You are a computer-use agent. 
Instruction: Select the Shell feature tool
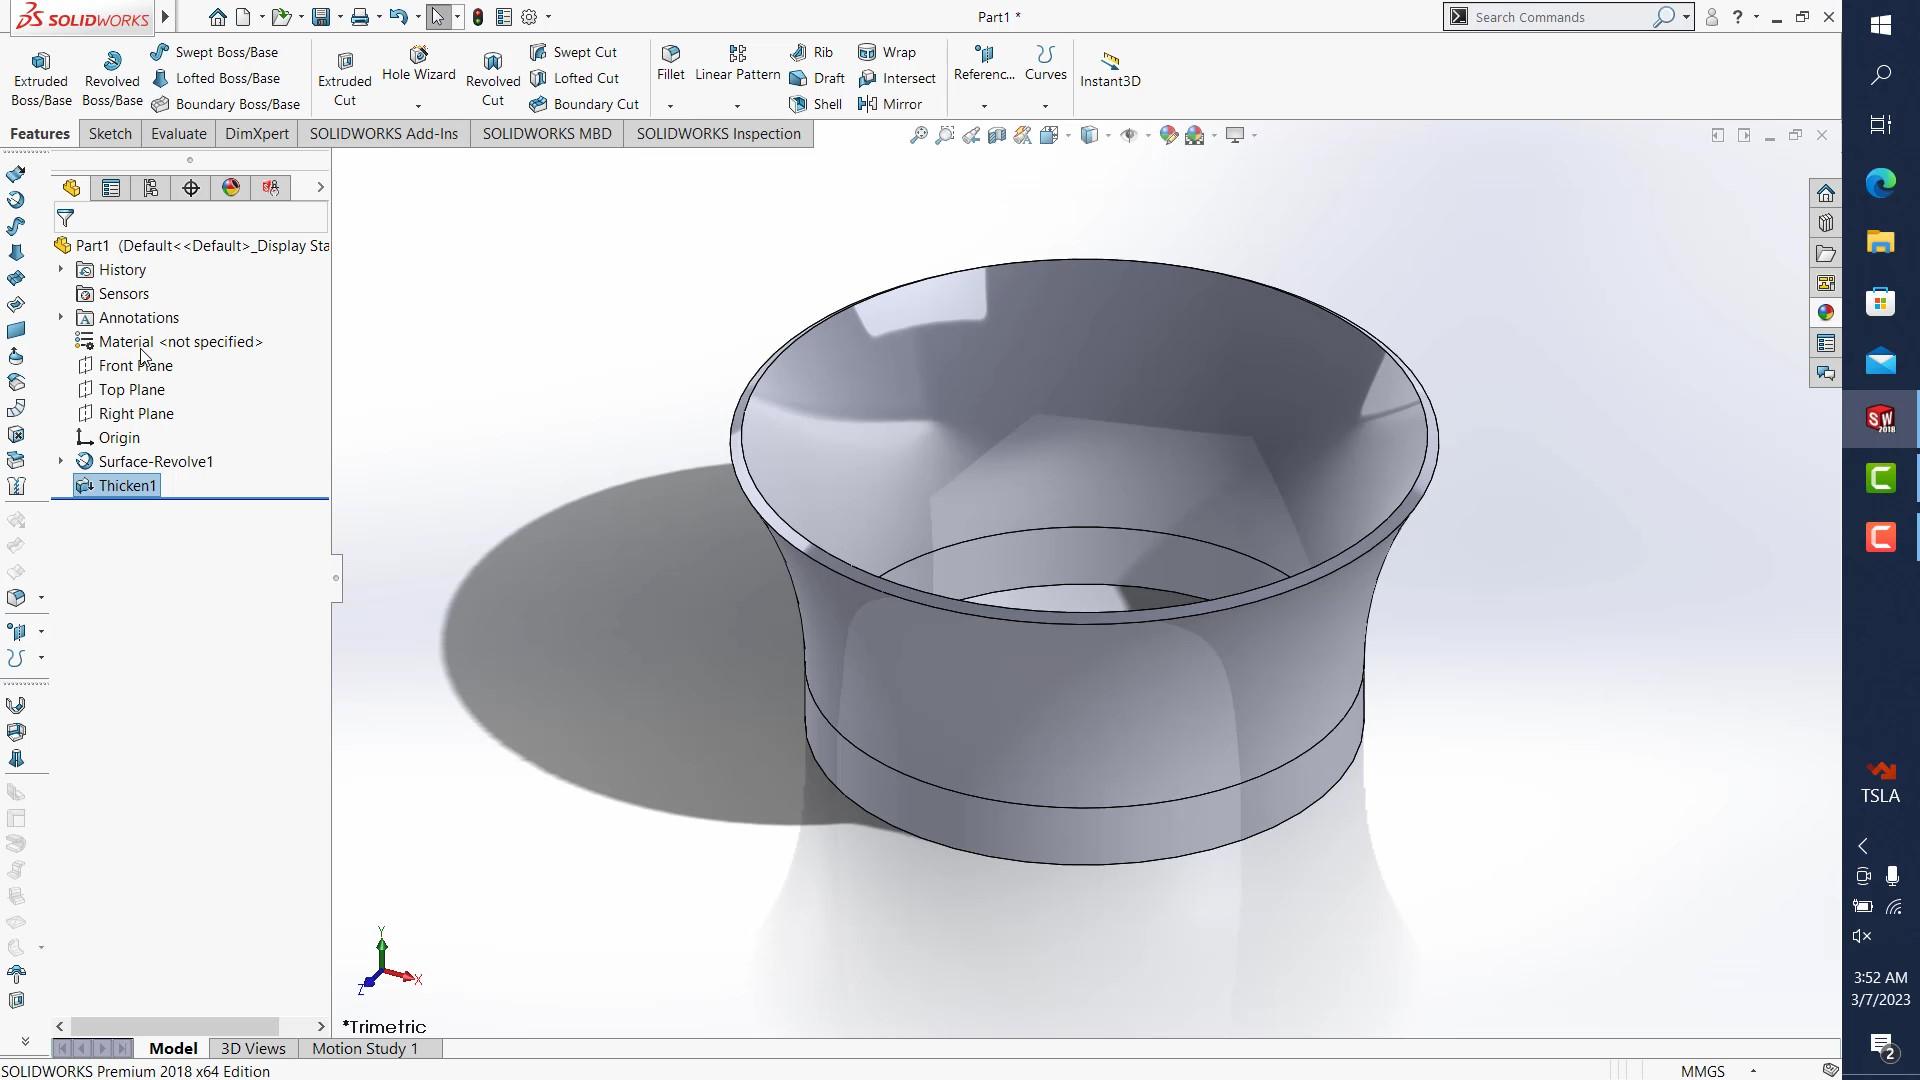click(x=816, y=104)
